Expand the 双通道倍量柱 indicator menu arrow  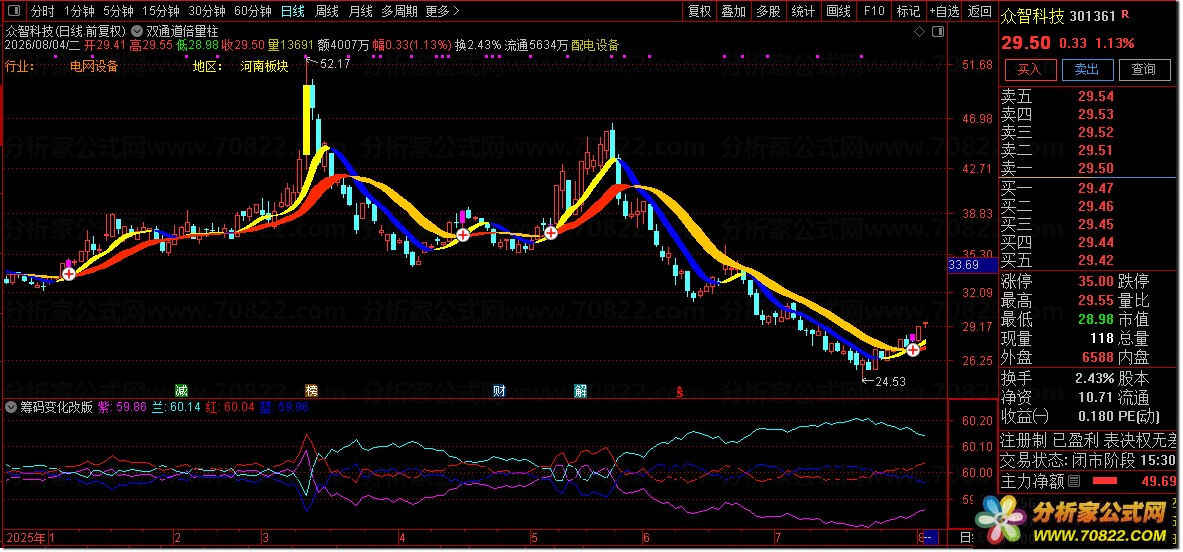click(x=137, y=32)
